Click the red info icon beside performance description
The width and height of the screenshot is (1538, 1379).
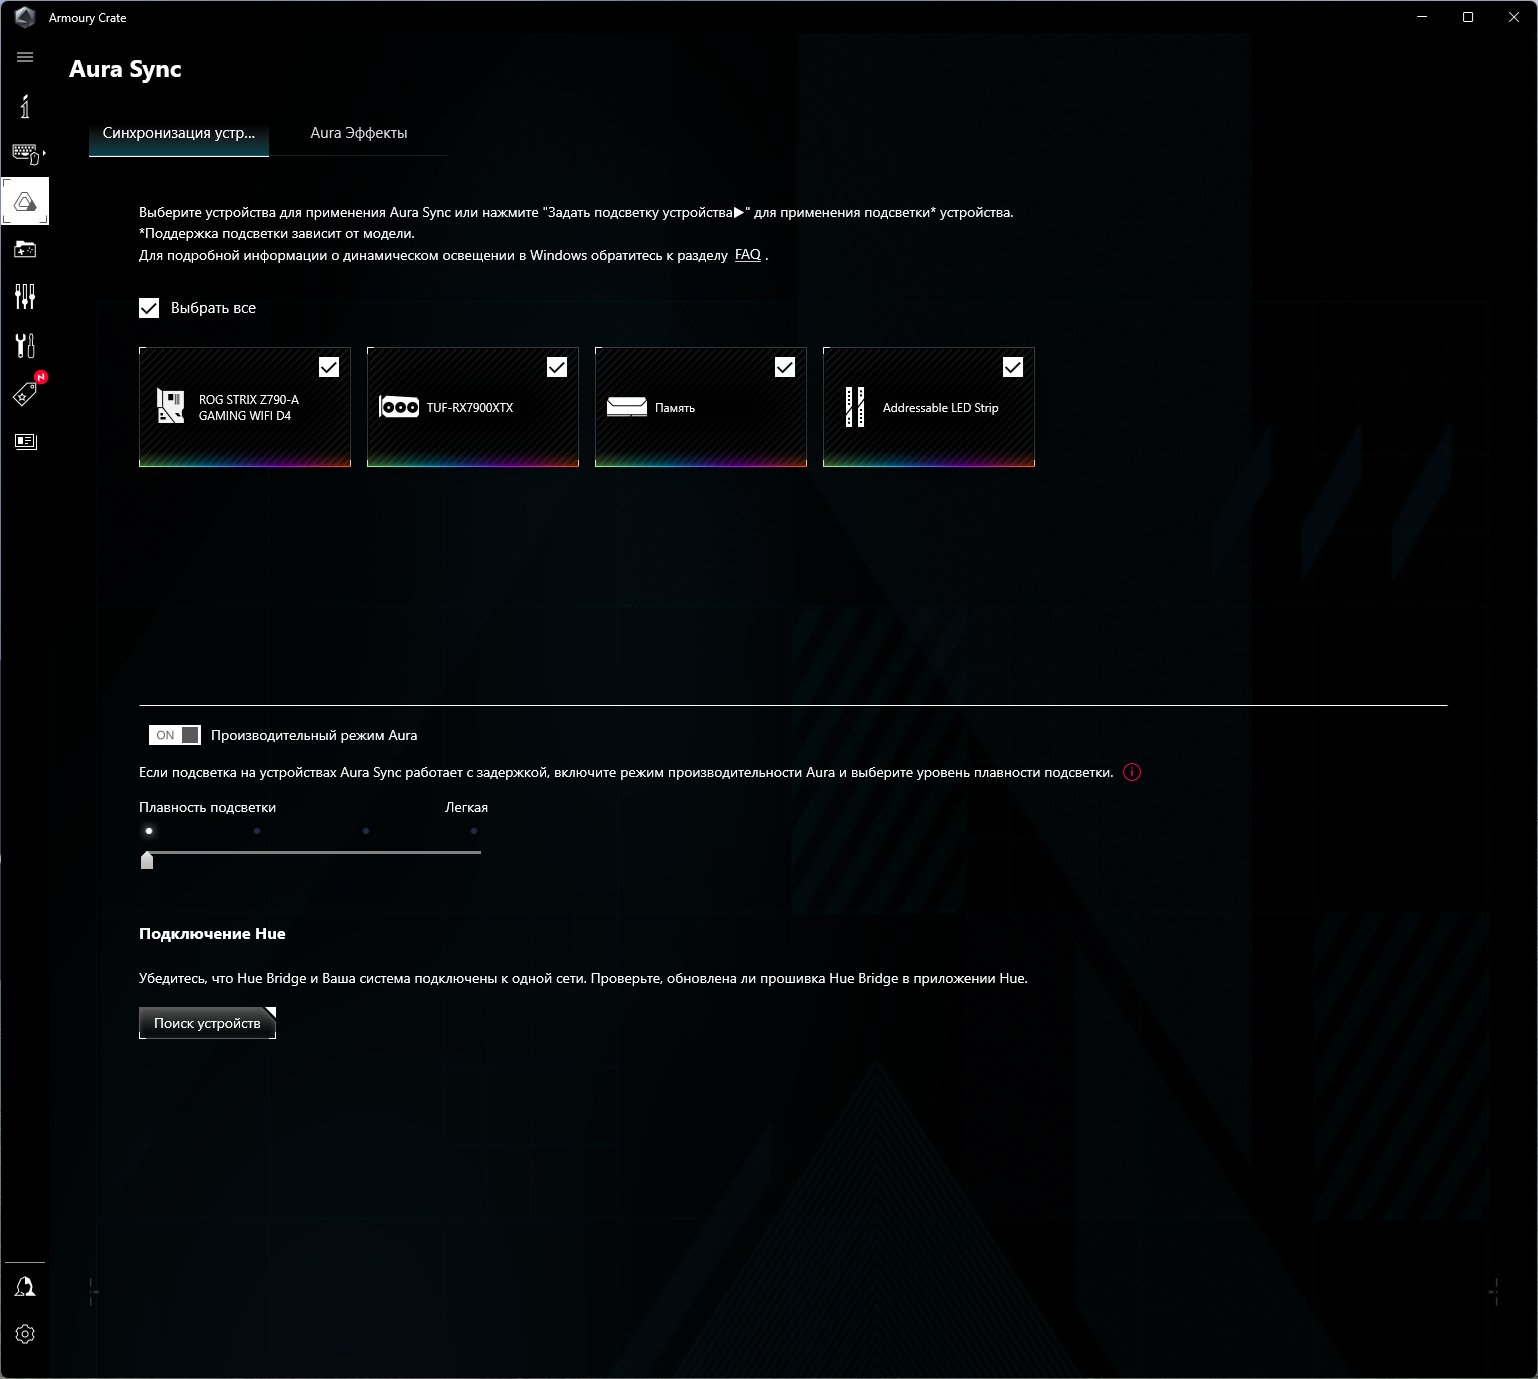click(x=1132, y=772)
